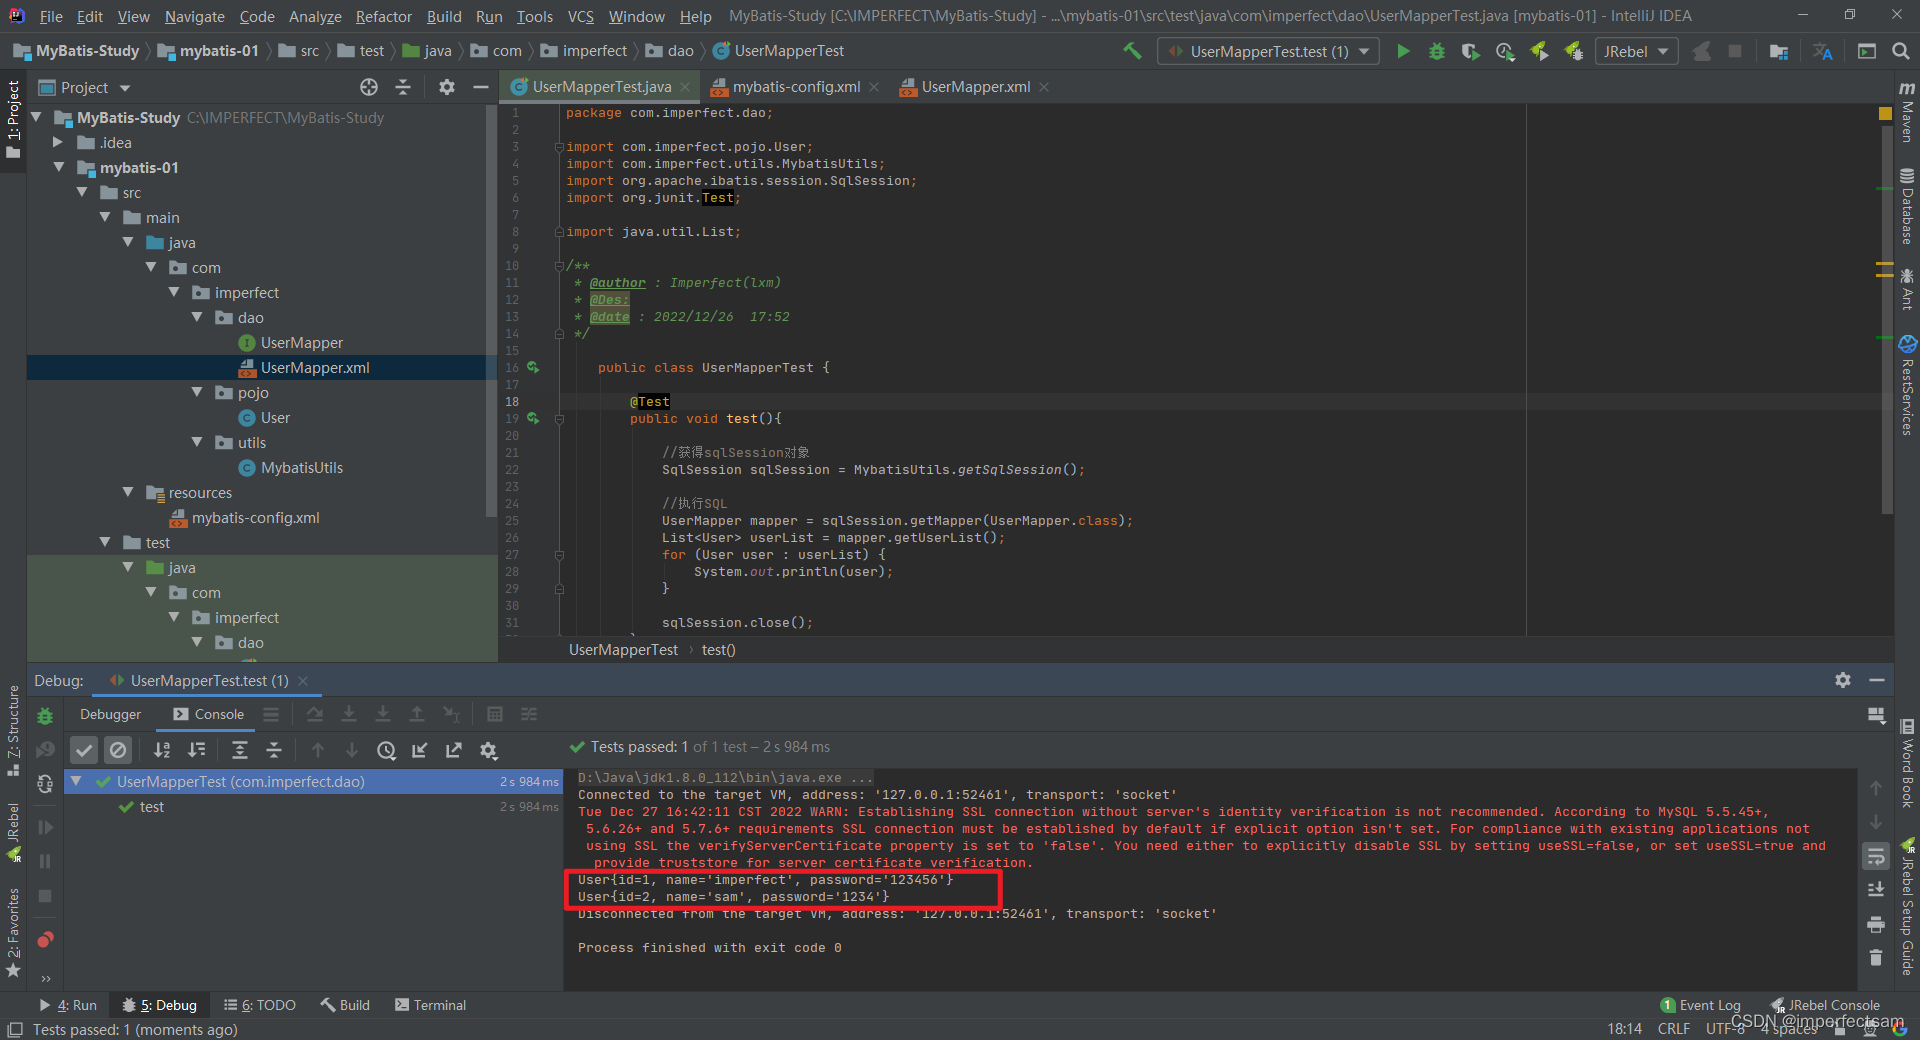
Task: Open the Terminal tool window
Action: pos(430,1005)
